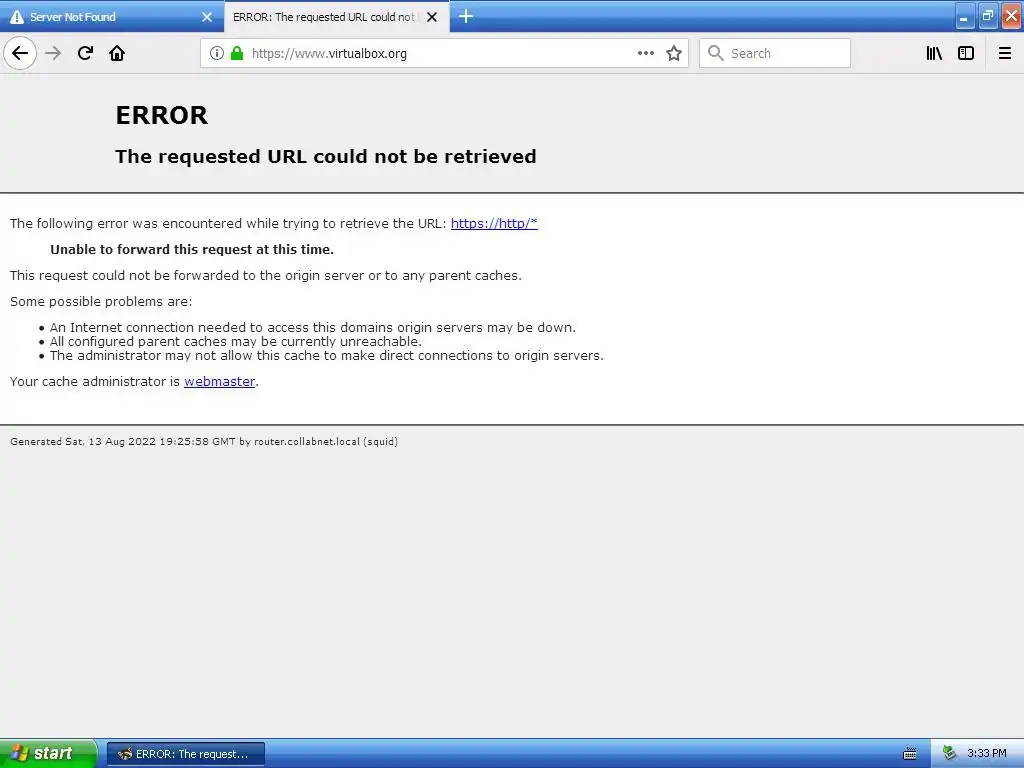Show site information with the info icon

[217, 53]
